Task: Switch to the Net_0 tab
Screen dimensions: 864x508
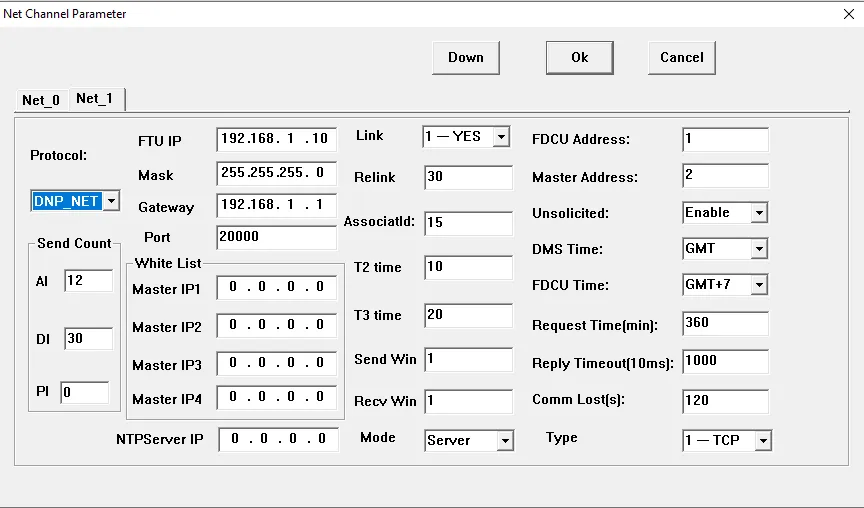Action: [x=41, y=100]
